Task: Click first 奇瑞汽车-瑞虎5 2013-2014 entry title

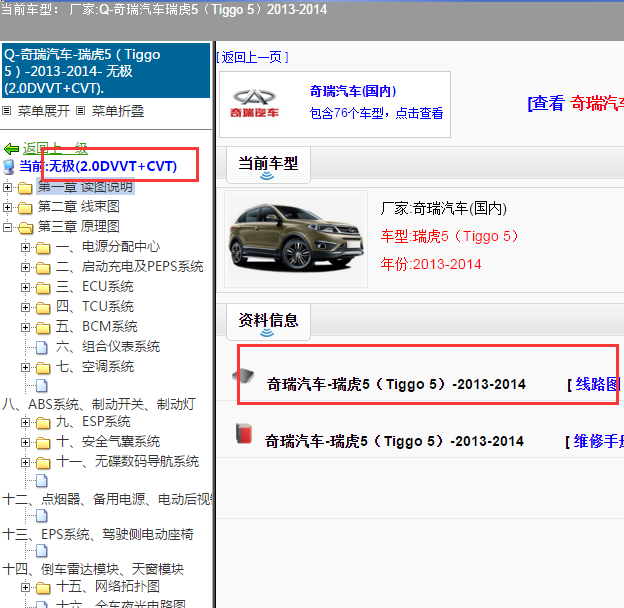Action: [x=396, y=384]
